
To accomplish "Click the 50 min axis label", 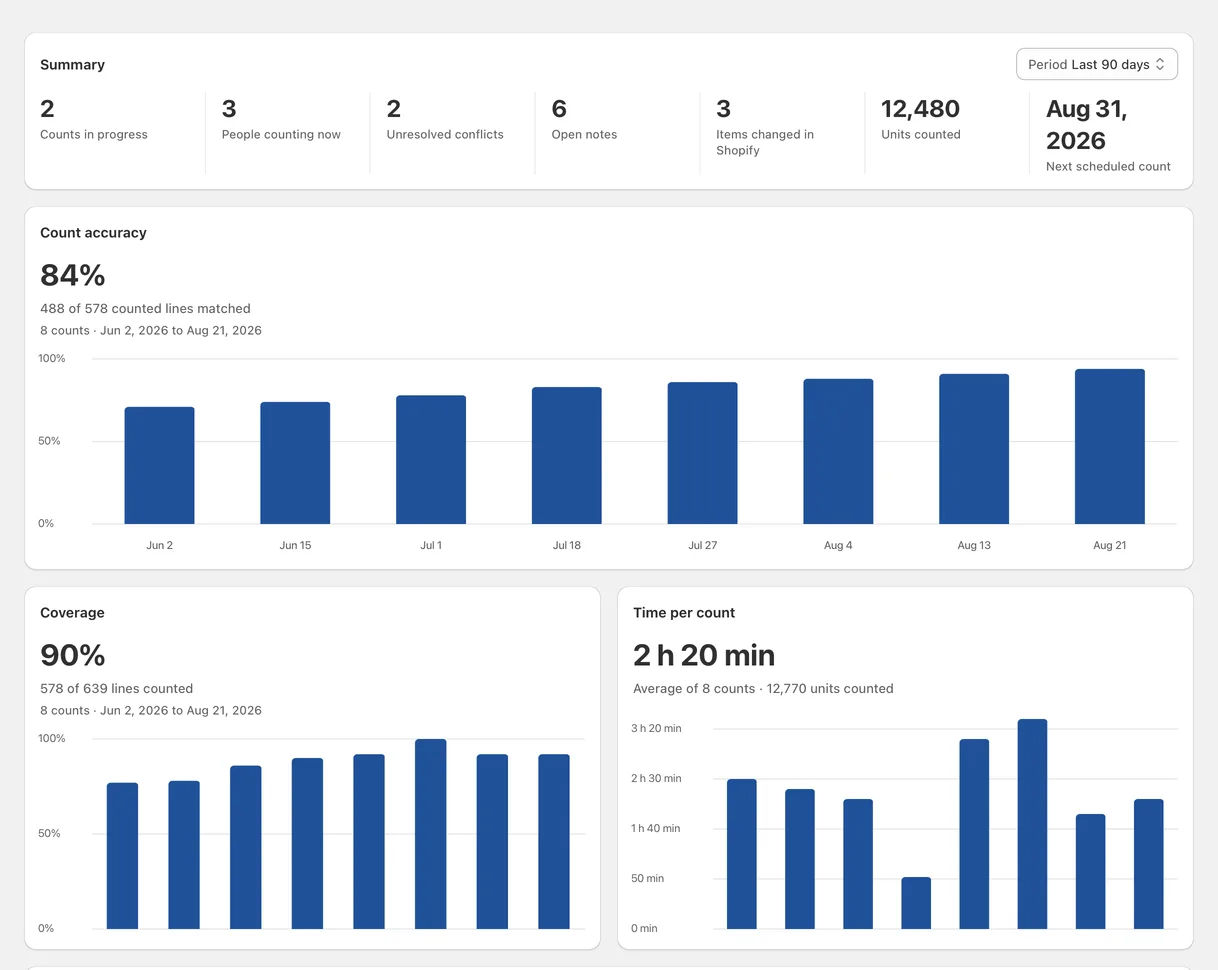I will [647, 878].
